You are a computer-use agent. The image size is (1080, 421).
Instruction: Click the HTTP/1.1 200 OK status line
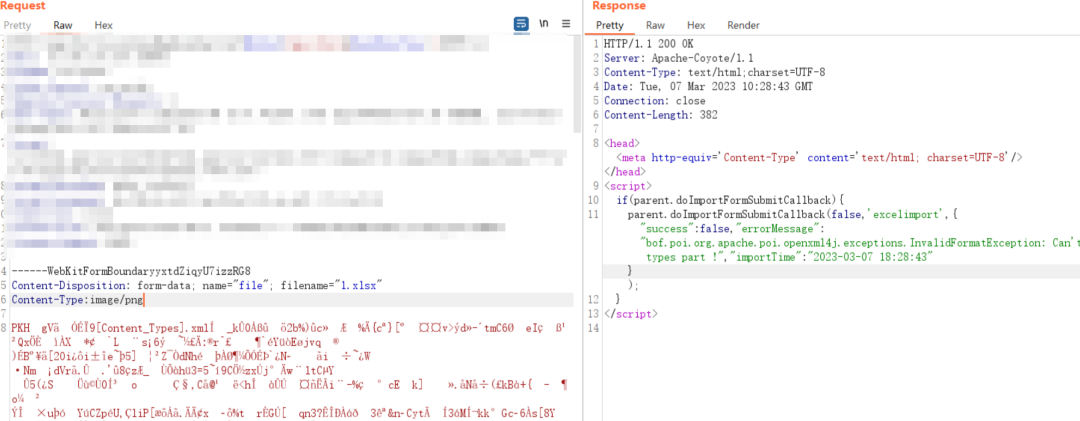[649, 43]
